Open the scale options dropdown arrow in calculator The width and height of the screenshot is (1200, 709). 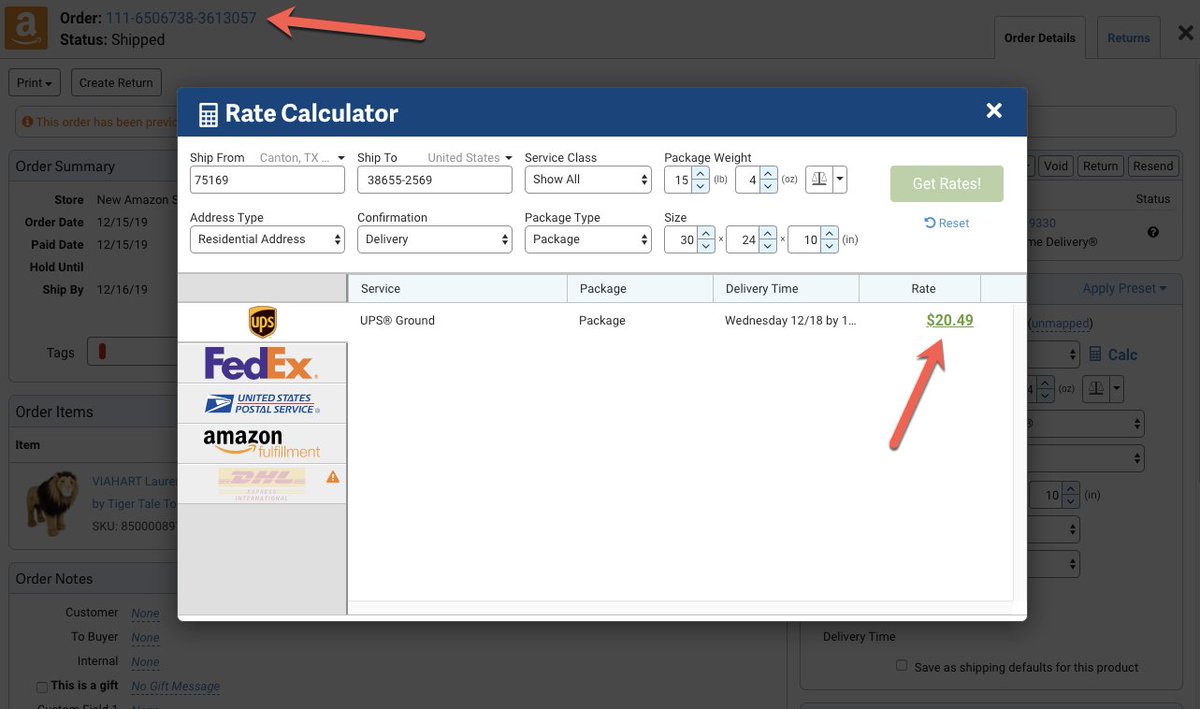pos(840,179)
